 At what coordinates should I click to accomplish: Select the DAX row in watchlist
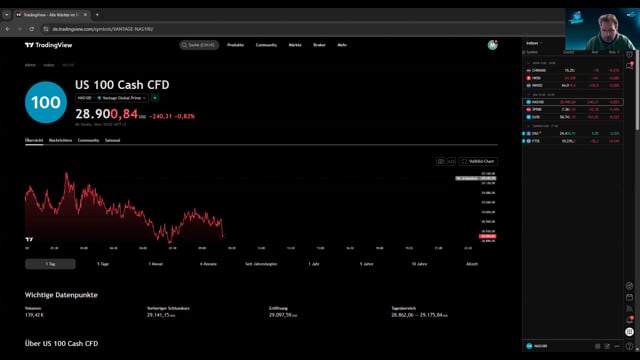[x=573, y=133]
